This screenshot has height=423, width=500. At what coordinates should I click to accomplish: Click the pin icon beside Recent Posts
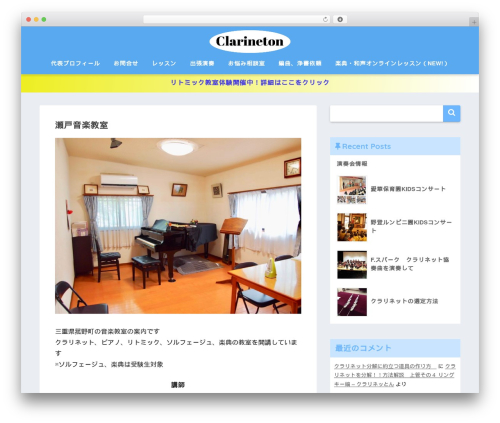(337, 146)
